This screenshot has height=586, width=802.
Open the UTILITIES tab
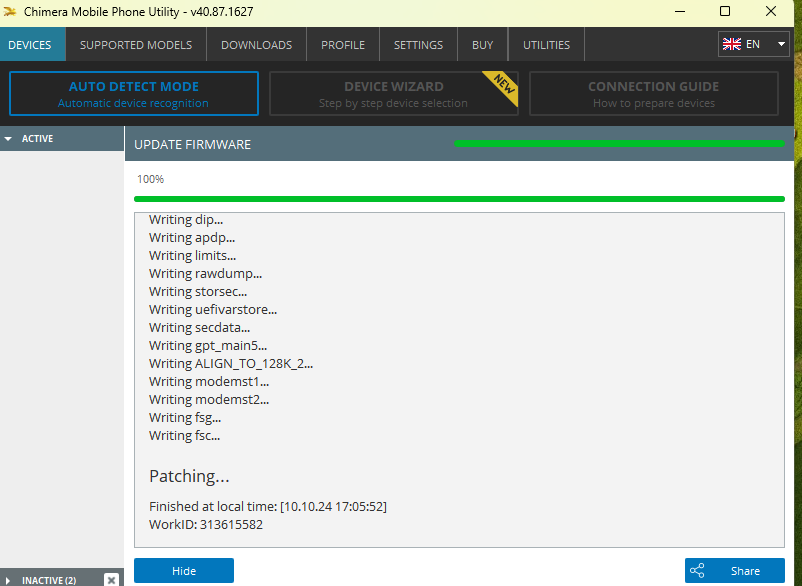pos(546,45)
